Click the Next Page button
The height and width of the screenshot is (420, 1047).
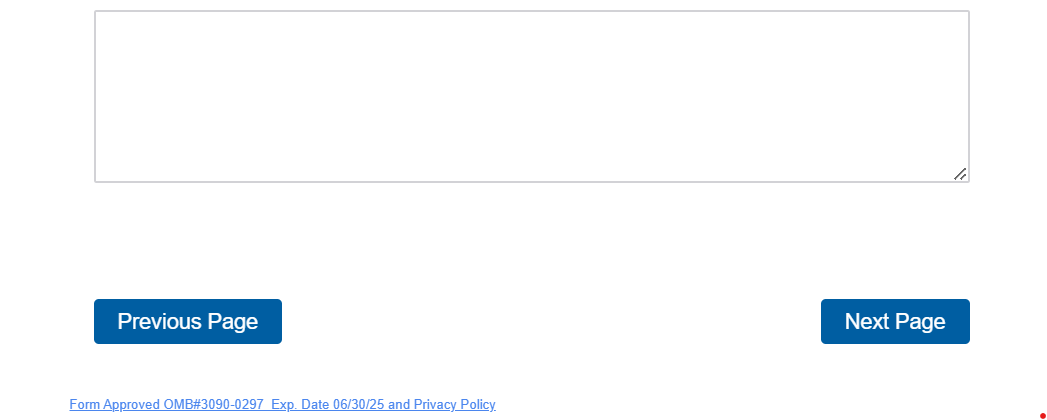pyautogui.click(x=895, y=321)
